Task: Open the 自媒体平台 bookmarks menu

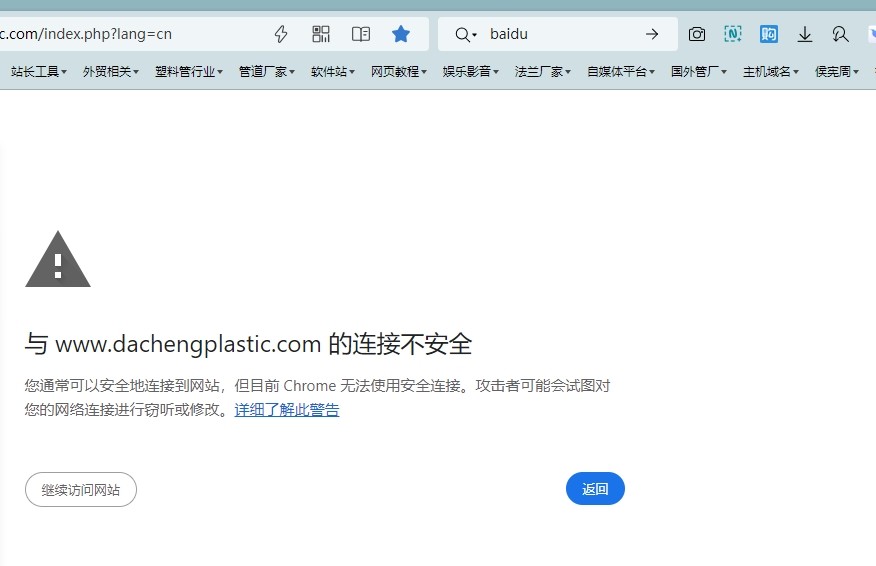Action: (x=621, y=72)
